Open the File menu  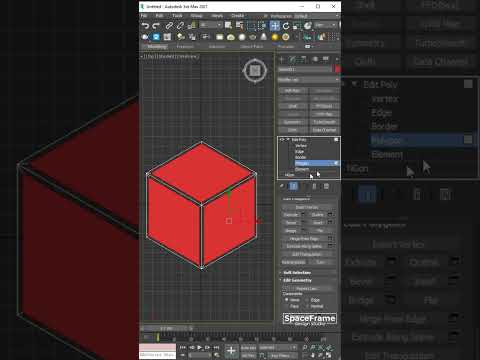(x=144, y=16)
